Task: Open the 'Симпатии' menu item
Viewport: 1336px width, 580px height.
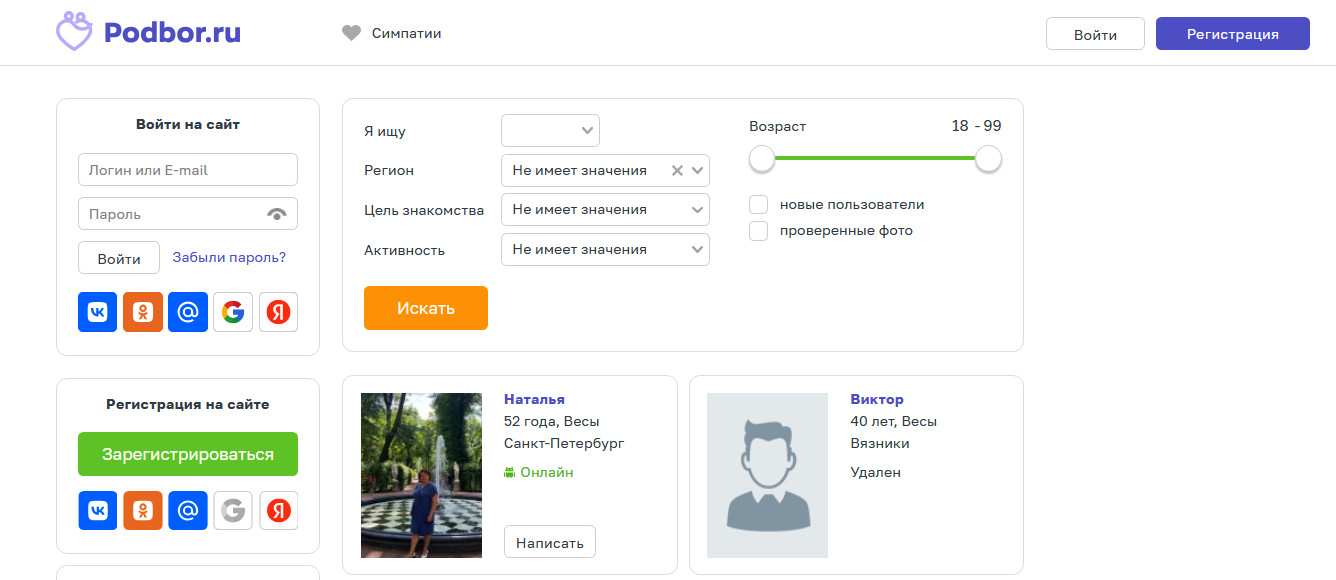Action: 392,33
